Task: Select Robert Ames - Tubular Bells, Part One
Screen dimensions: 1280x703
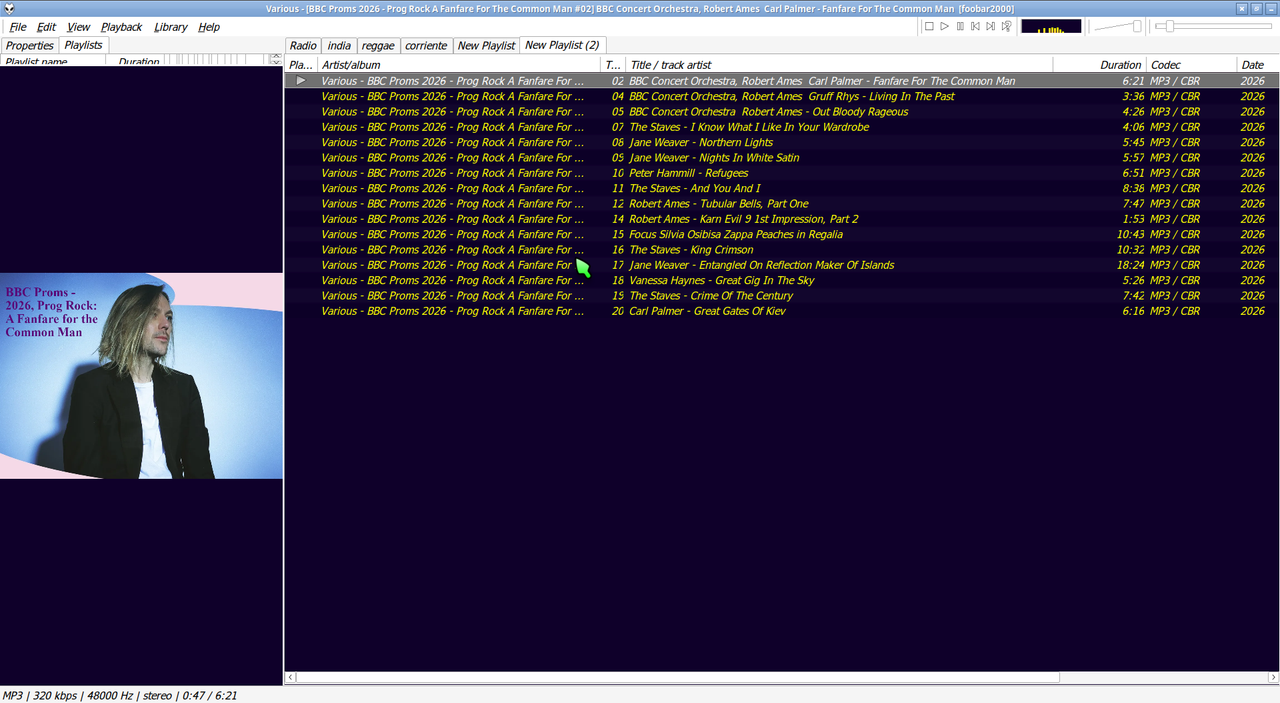Action: tap(782, 204)
